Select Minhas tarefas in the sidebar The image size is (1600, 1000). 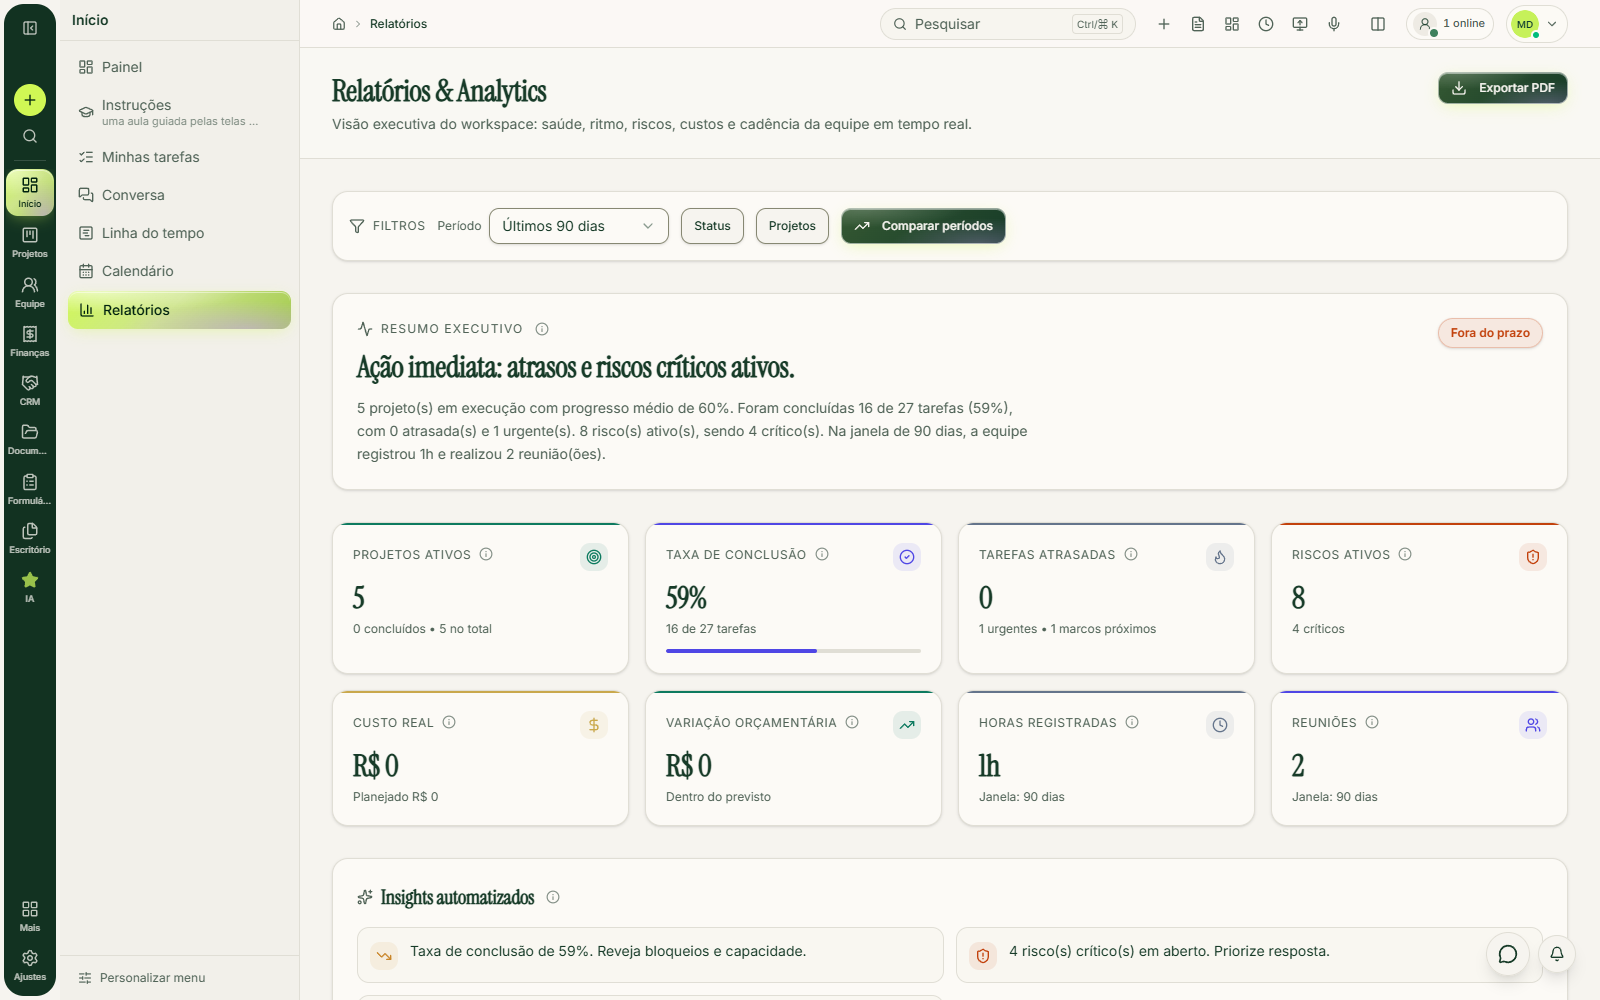point(179,157)
